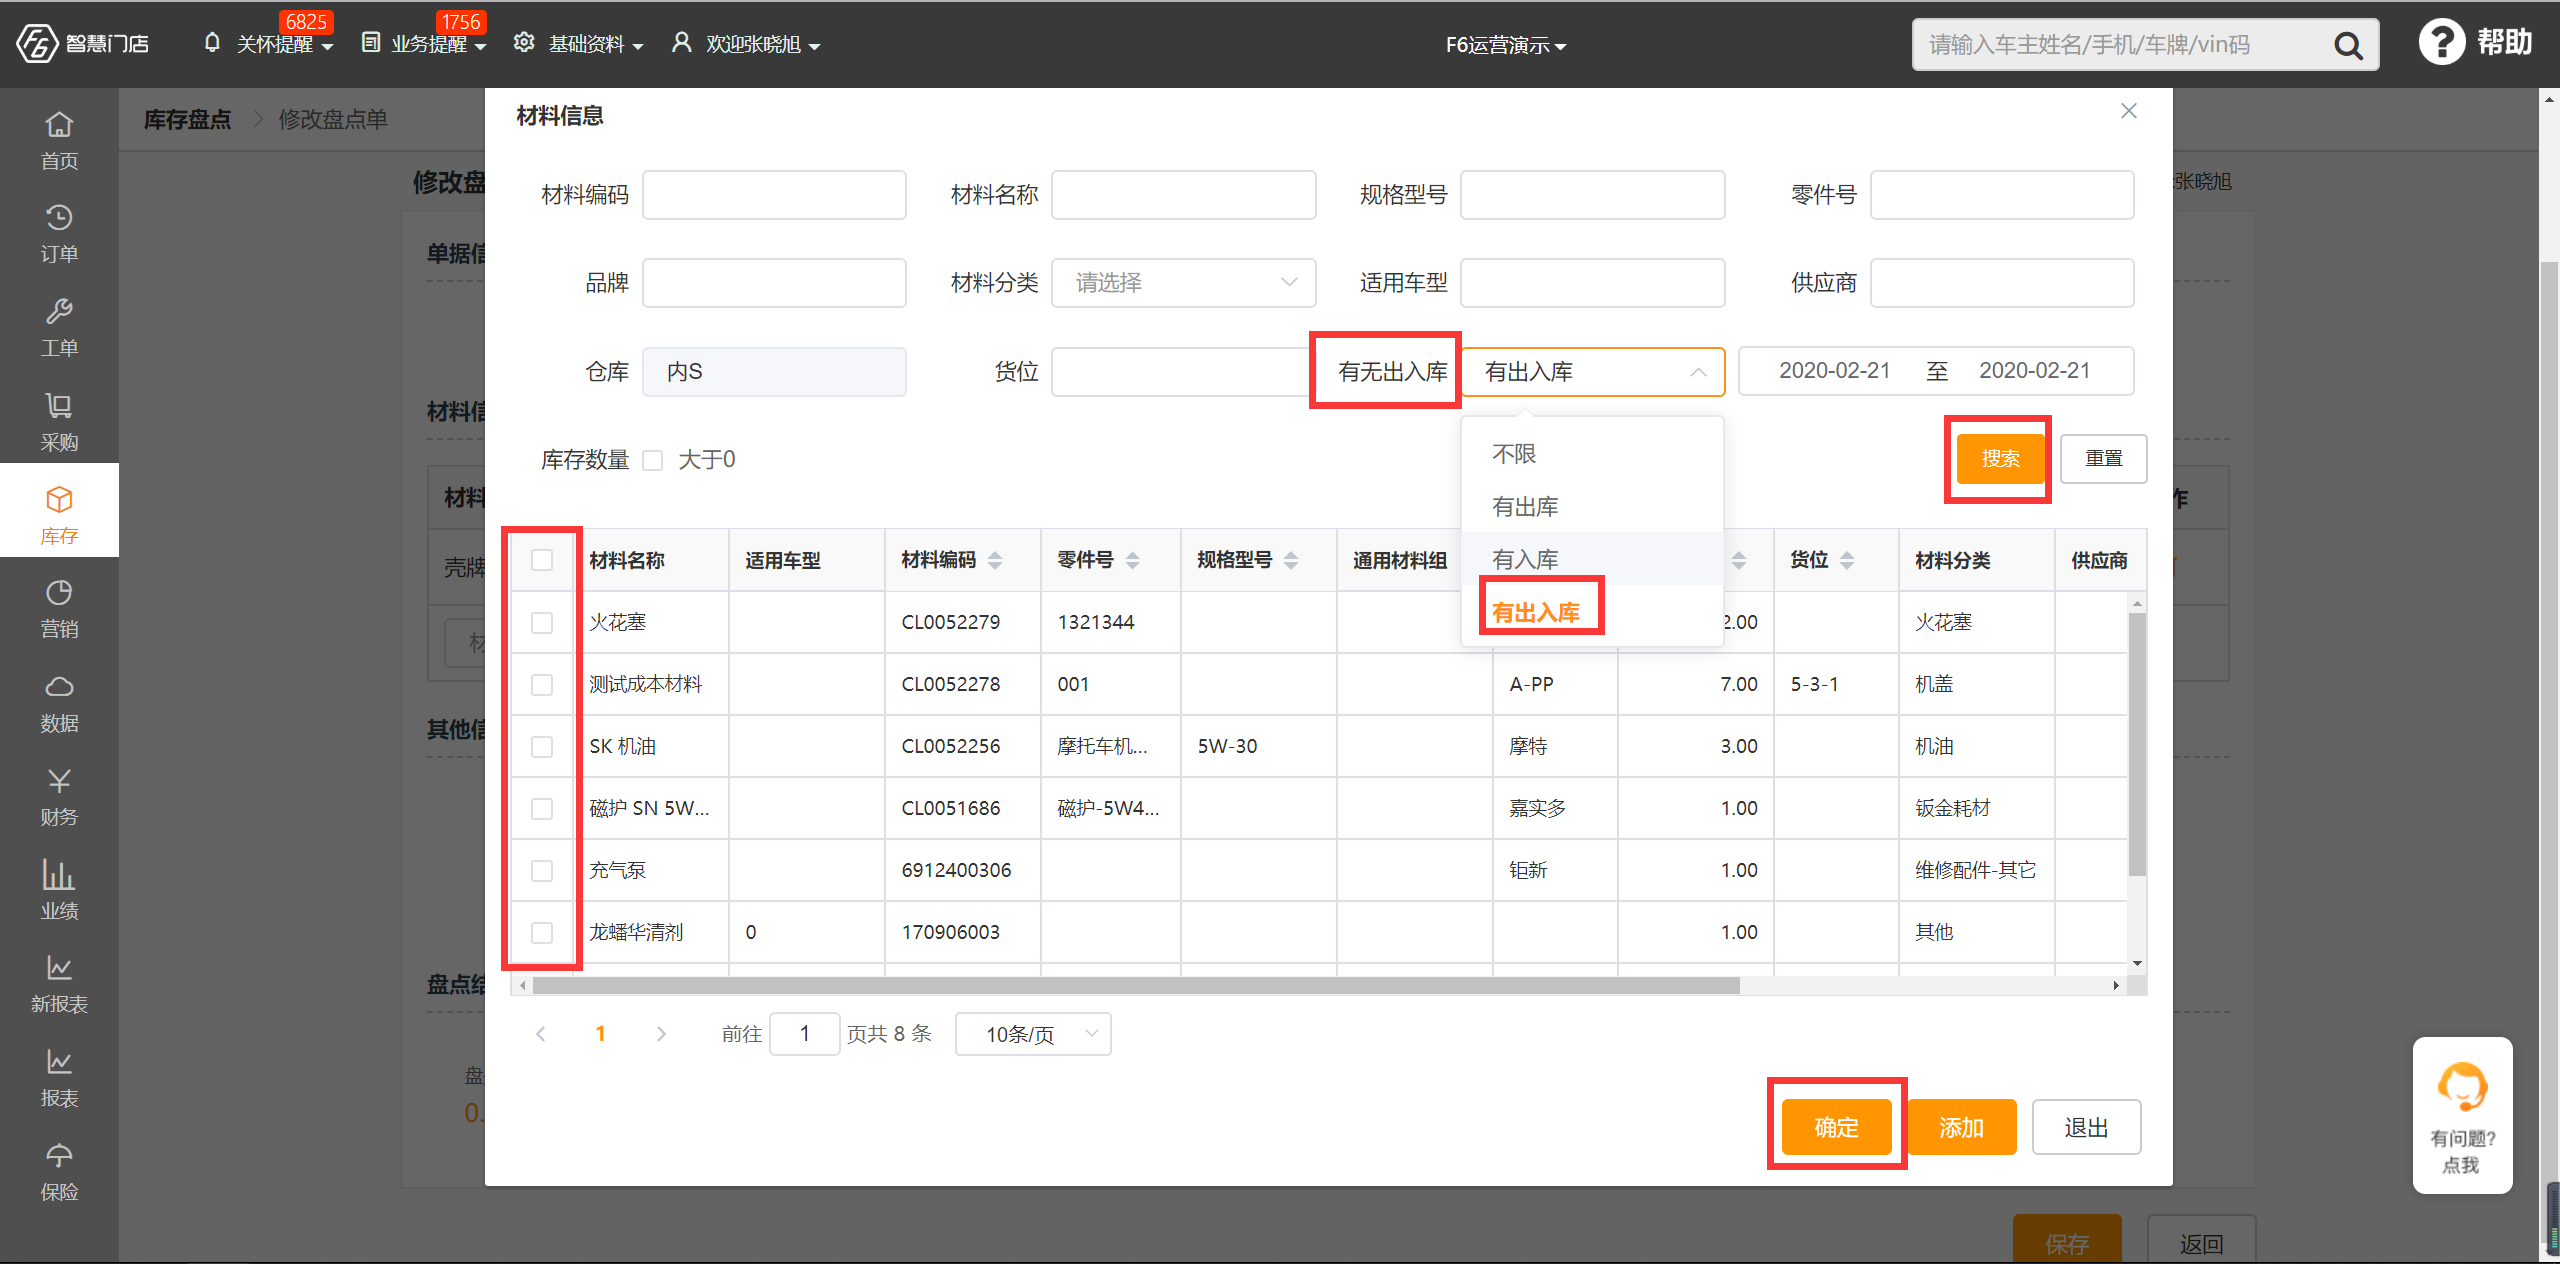
Task: Go to previous page arrow
Action: tap(541, 1034)
